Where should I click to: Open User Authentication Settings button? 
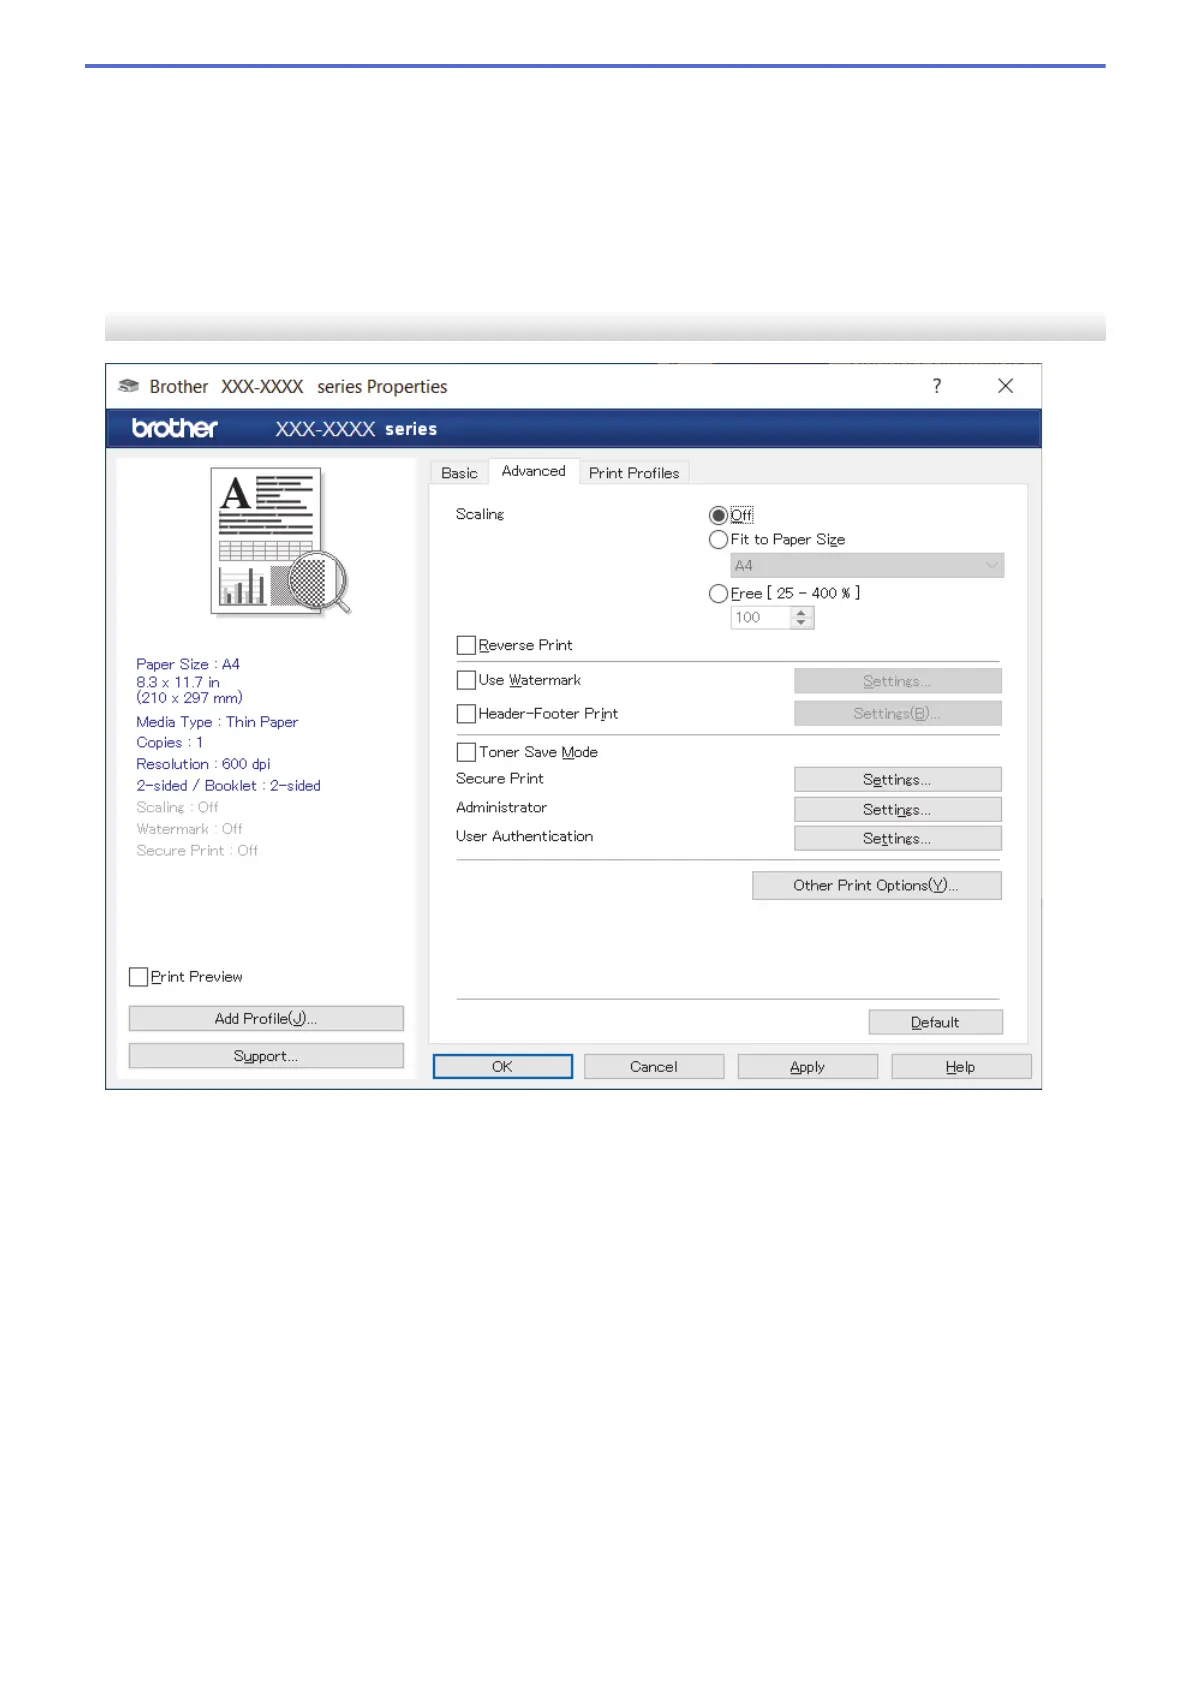point(897,838)
